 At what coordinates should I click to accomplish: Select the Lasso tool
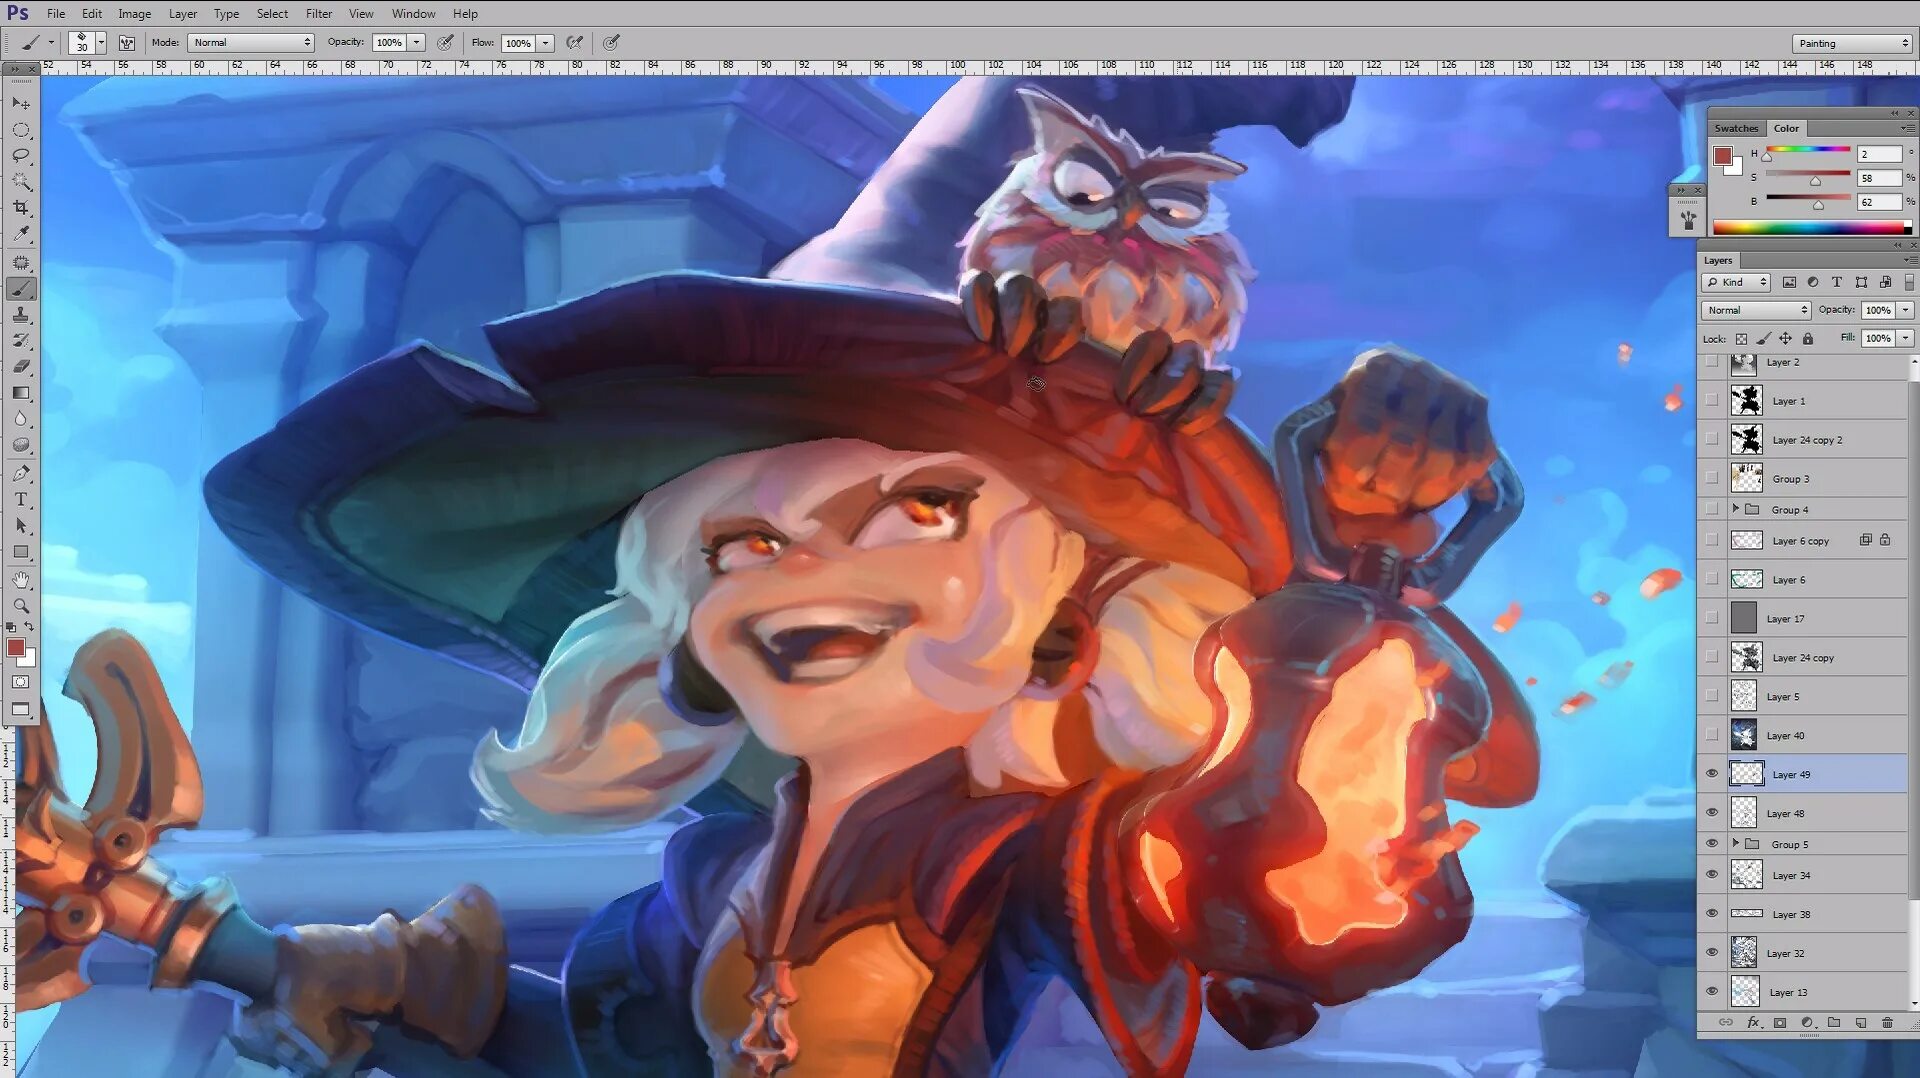pyautogui.click(x=20, y=156)
